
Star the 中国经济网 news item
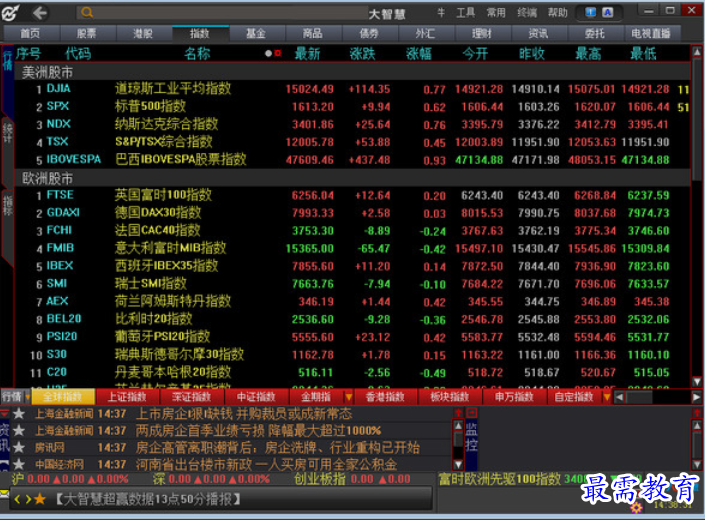click(19, 464)
